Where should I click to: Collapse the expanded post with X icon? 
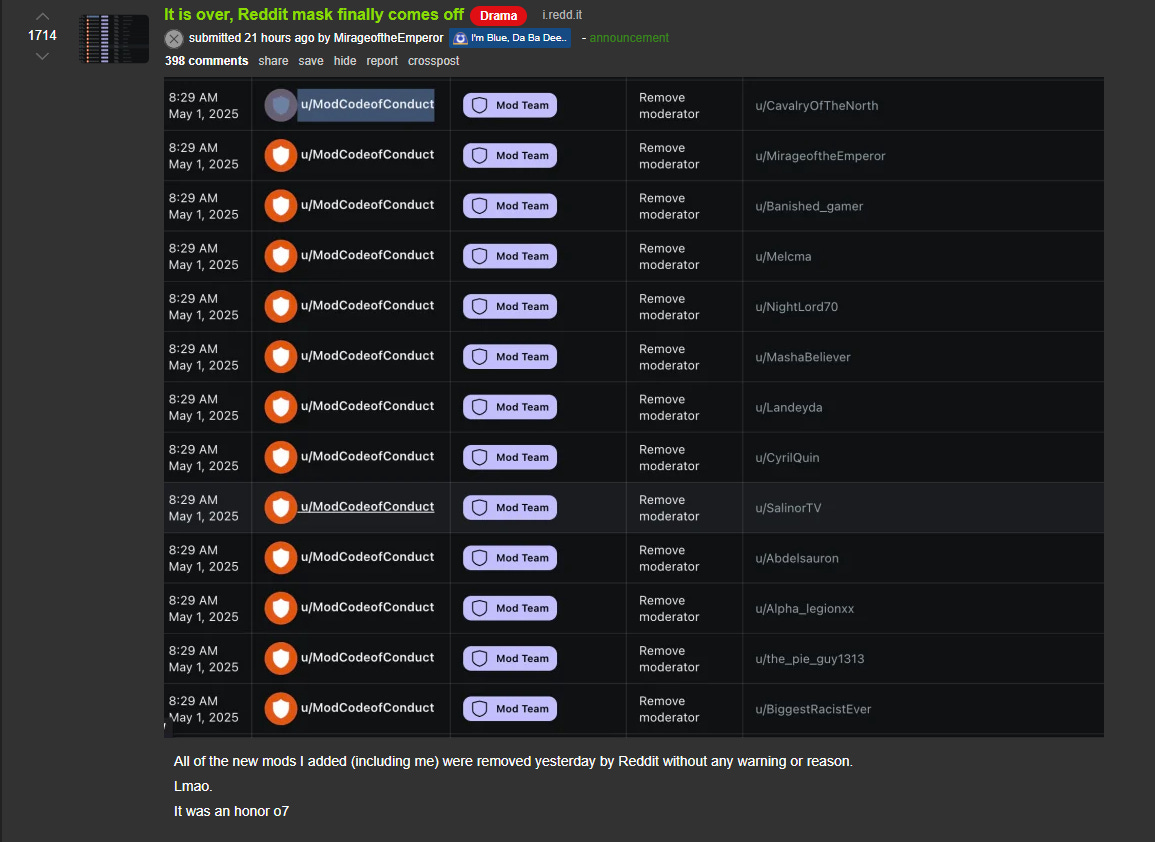[x=174, y=38]
